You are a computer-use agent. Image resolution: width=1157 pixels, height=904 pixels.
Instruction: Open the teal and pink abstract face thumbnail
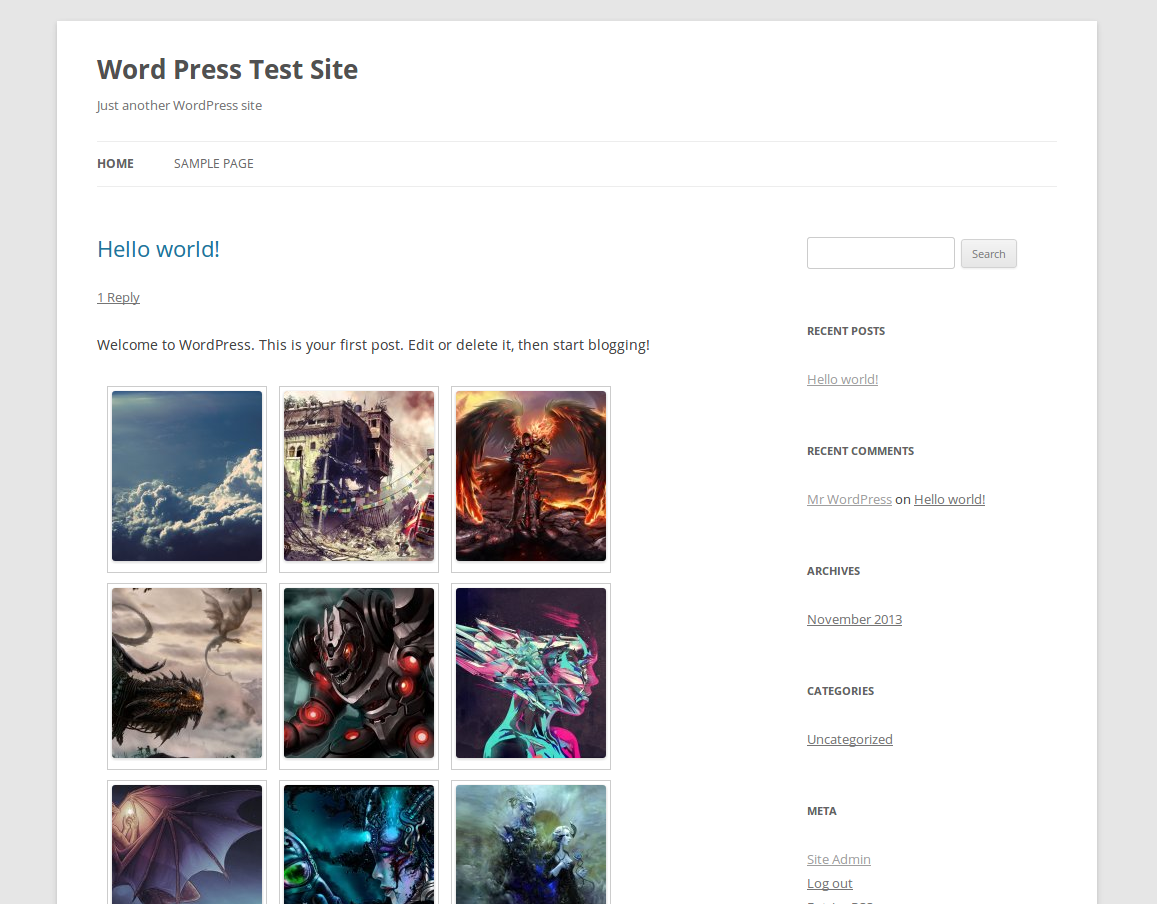coord(531,673)
